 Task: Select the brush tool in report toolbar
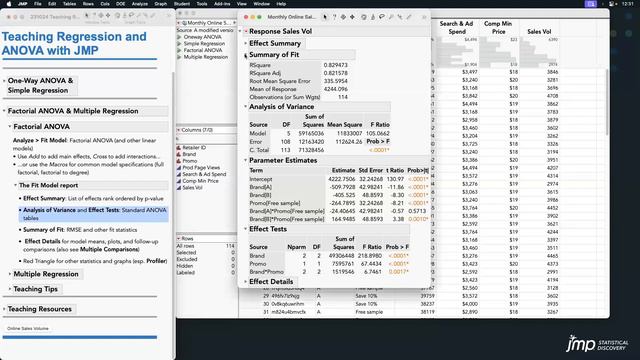[x=373, y=17]
